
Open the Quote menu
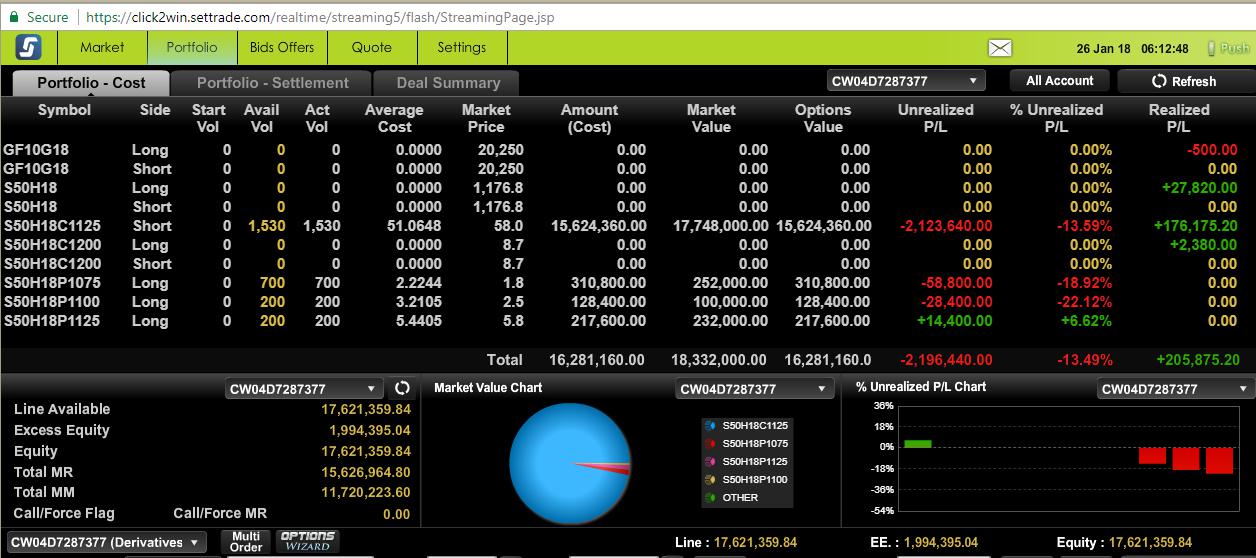coord(372,47)
